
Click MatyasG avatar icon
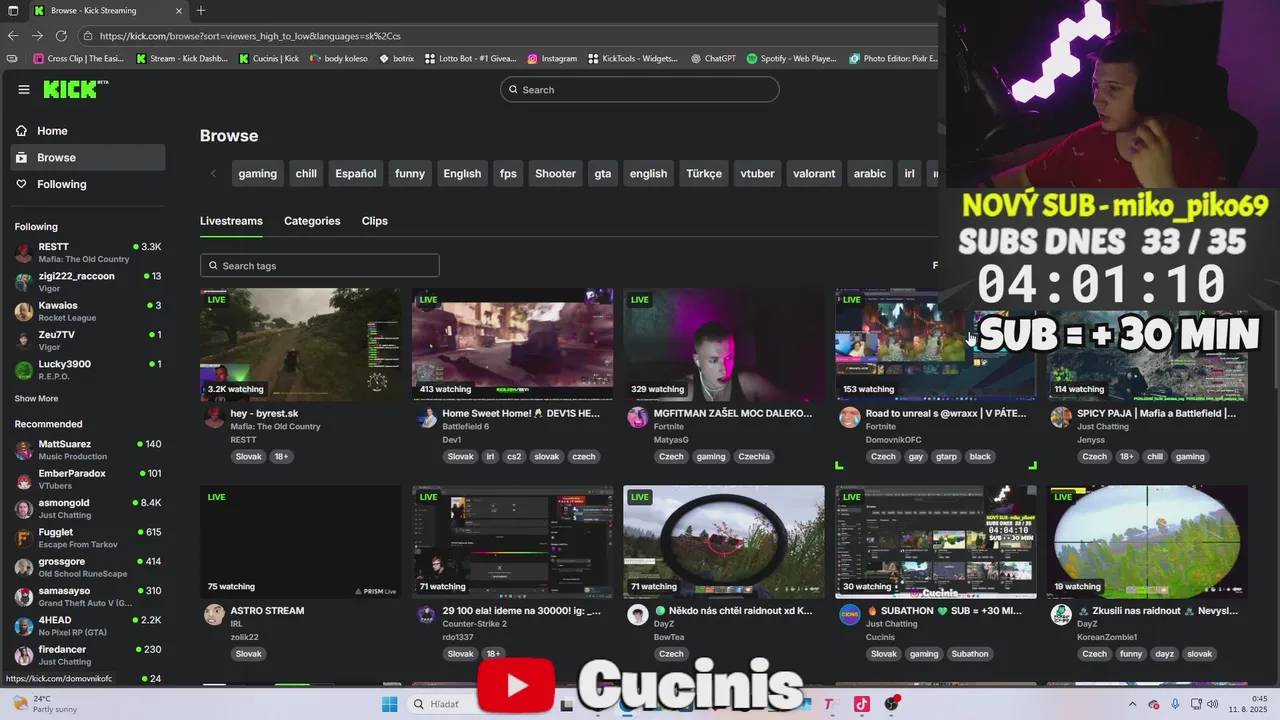point(638,418)
